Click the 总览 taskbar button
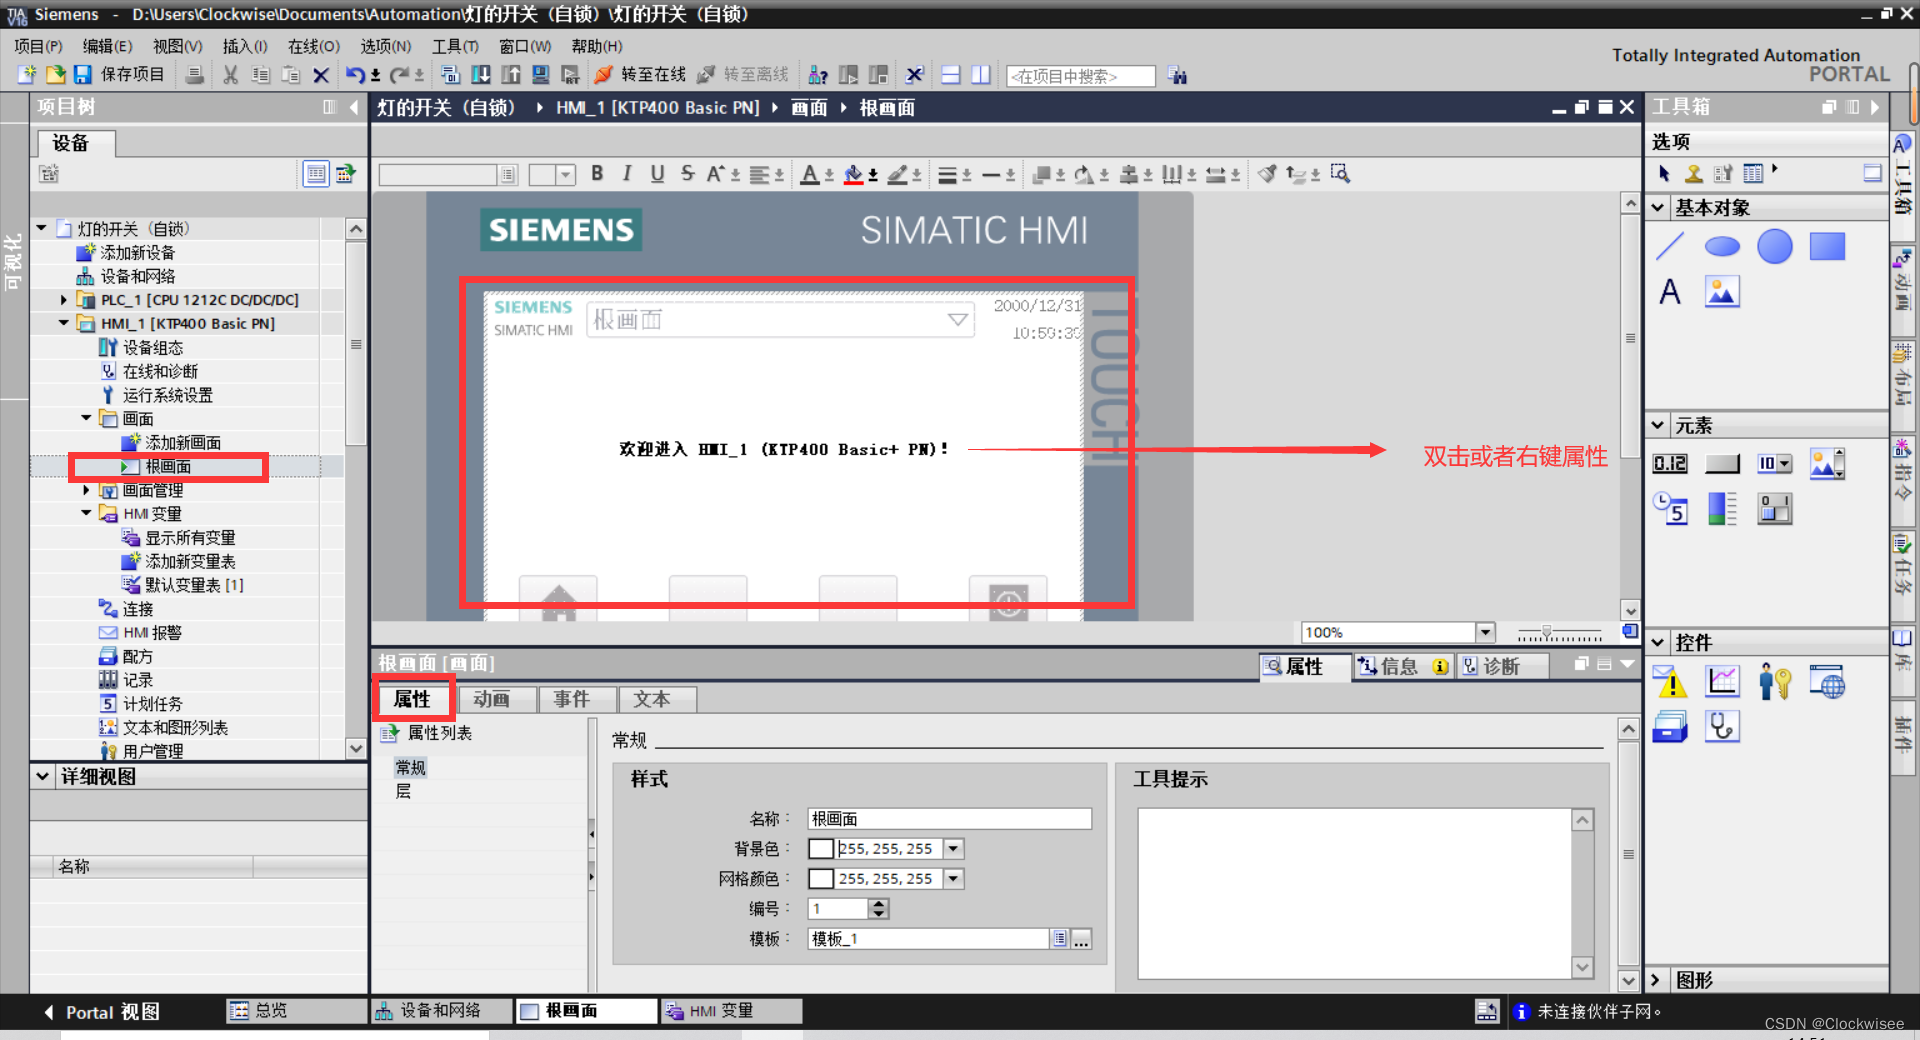 point(297,1011)
